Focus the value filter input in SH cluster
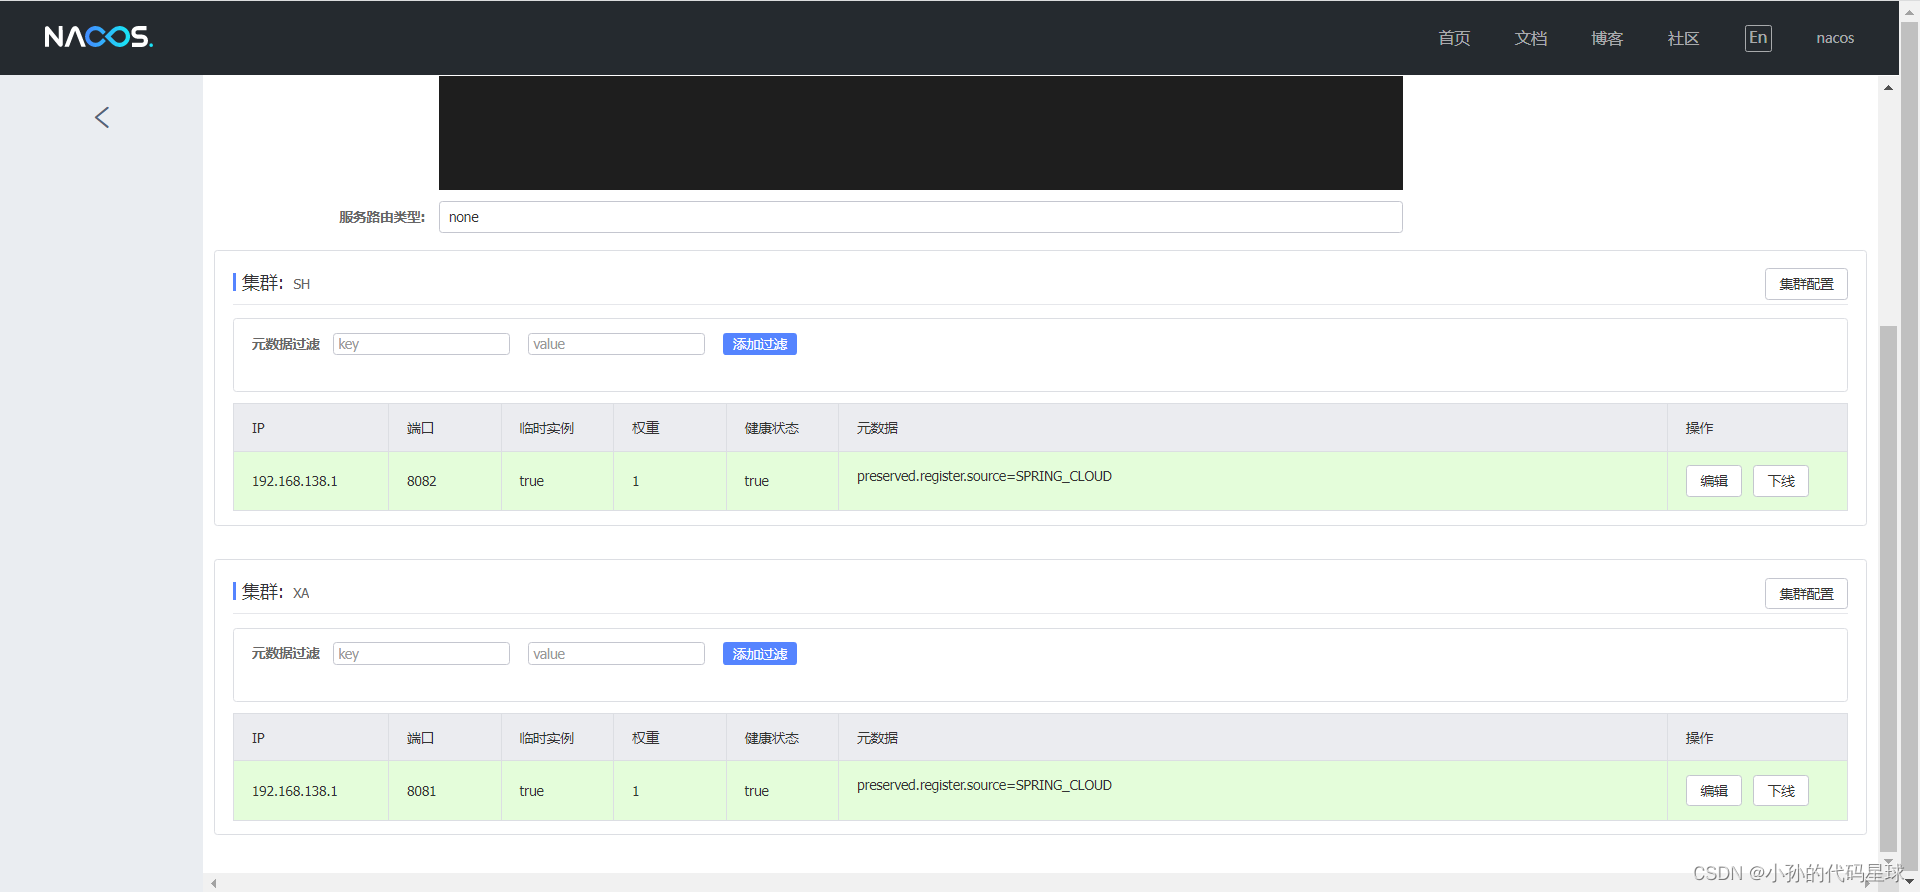The height and width of the screenshot is (892, 1920). point(616,344)
